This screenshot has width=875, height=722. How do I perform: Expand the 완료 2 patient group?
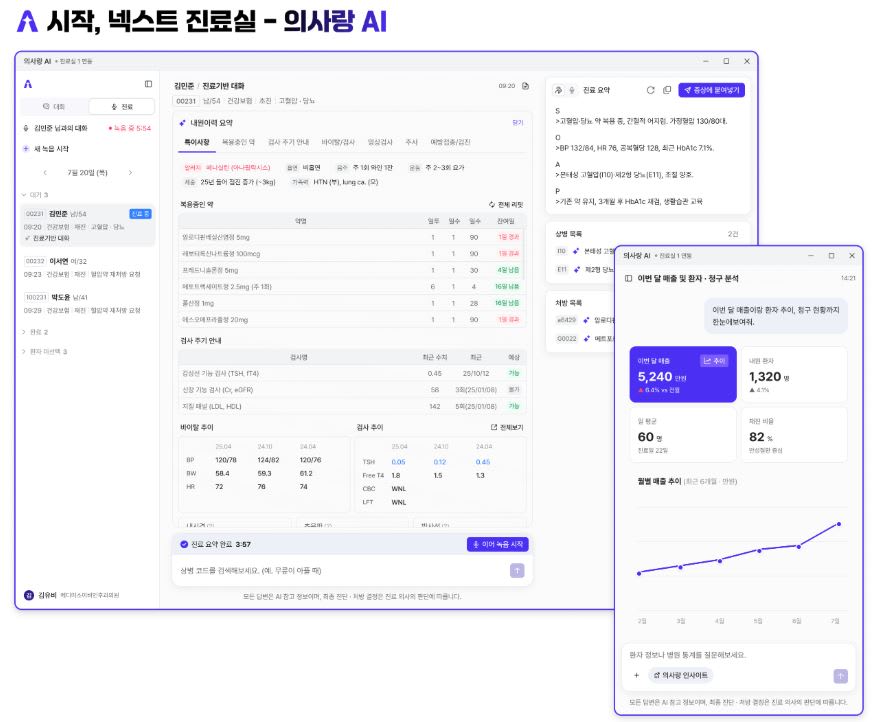click(35, 332)
